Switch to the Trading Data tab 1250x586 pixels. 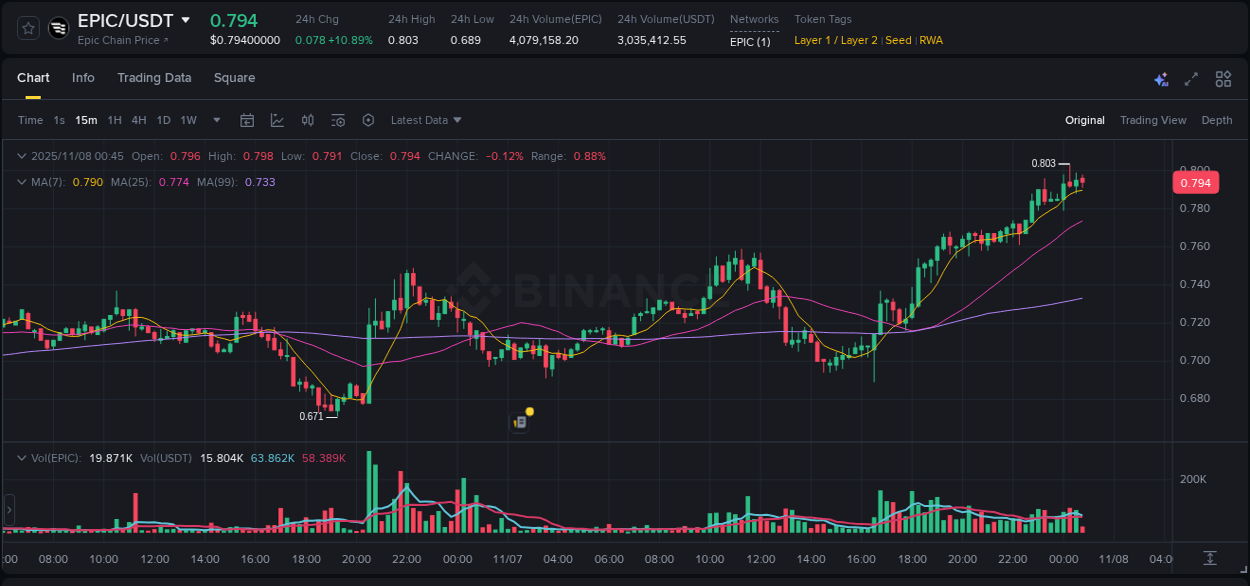[154, 77]
